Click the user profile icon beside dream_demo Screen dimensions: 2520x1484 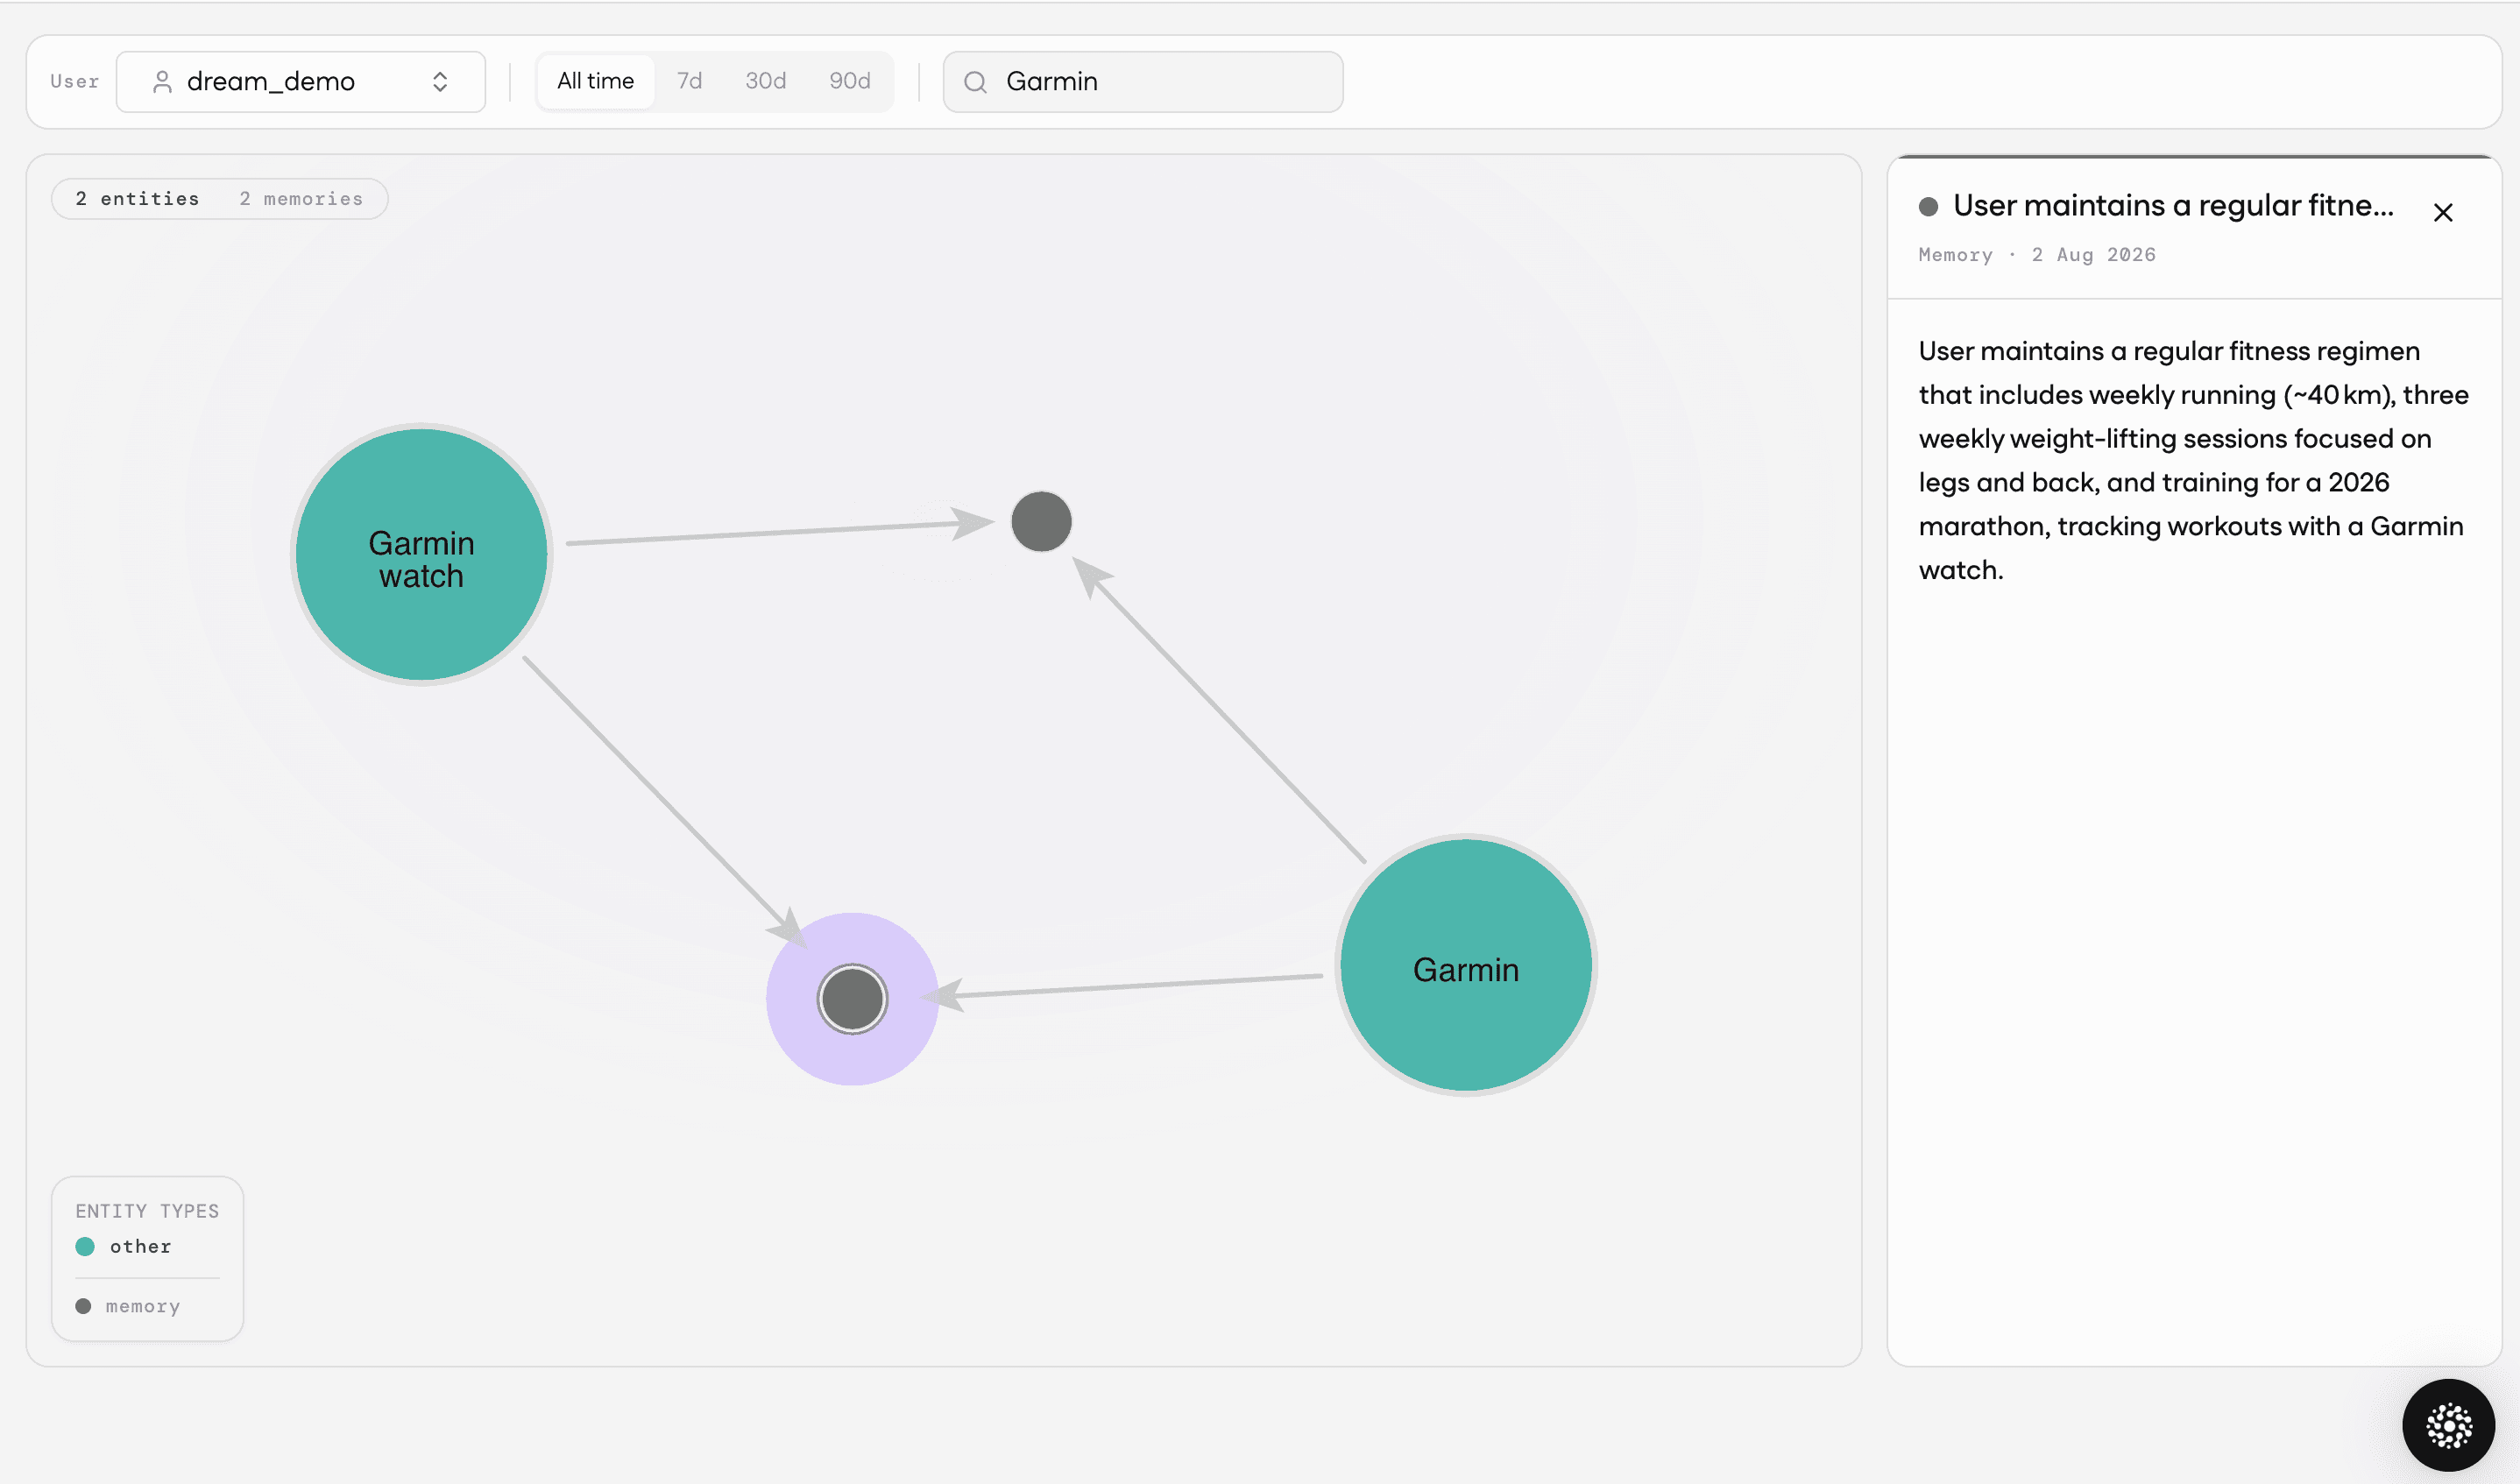(x=162, y=82)
